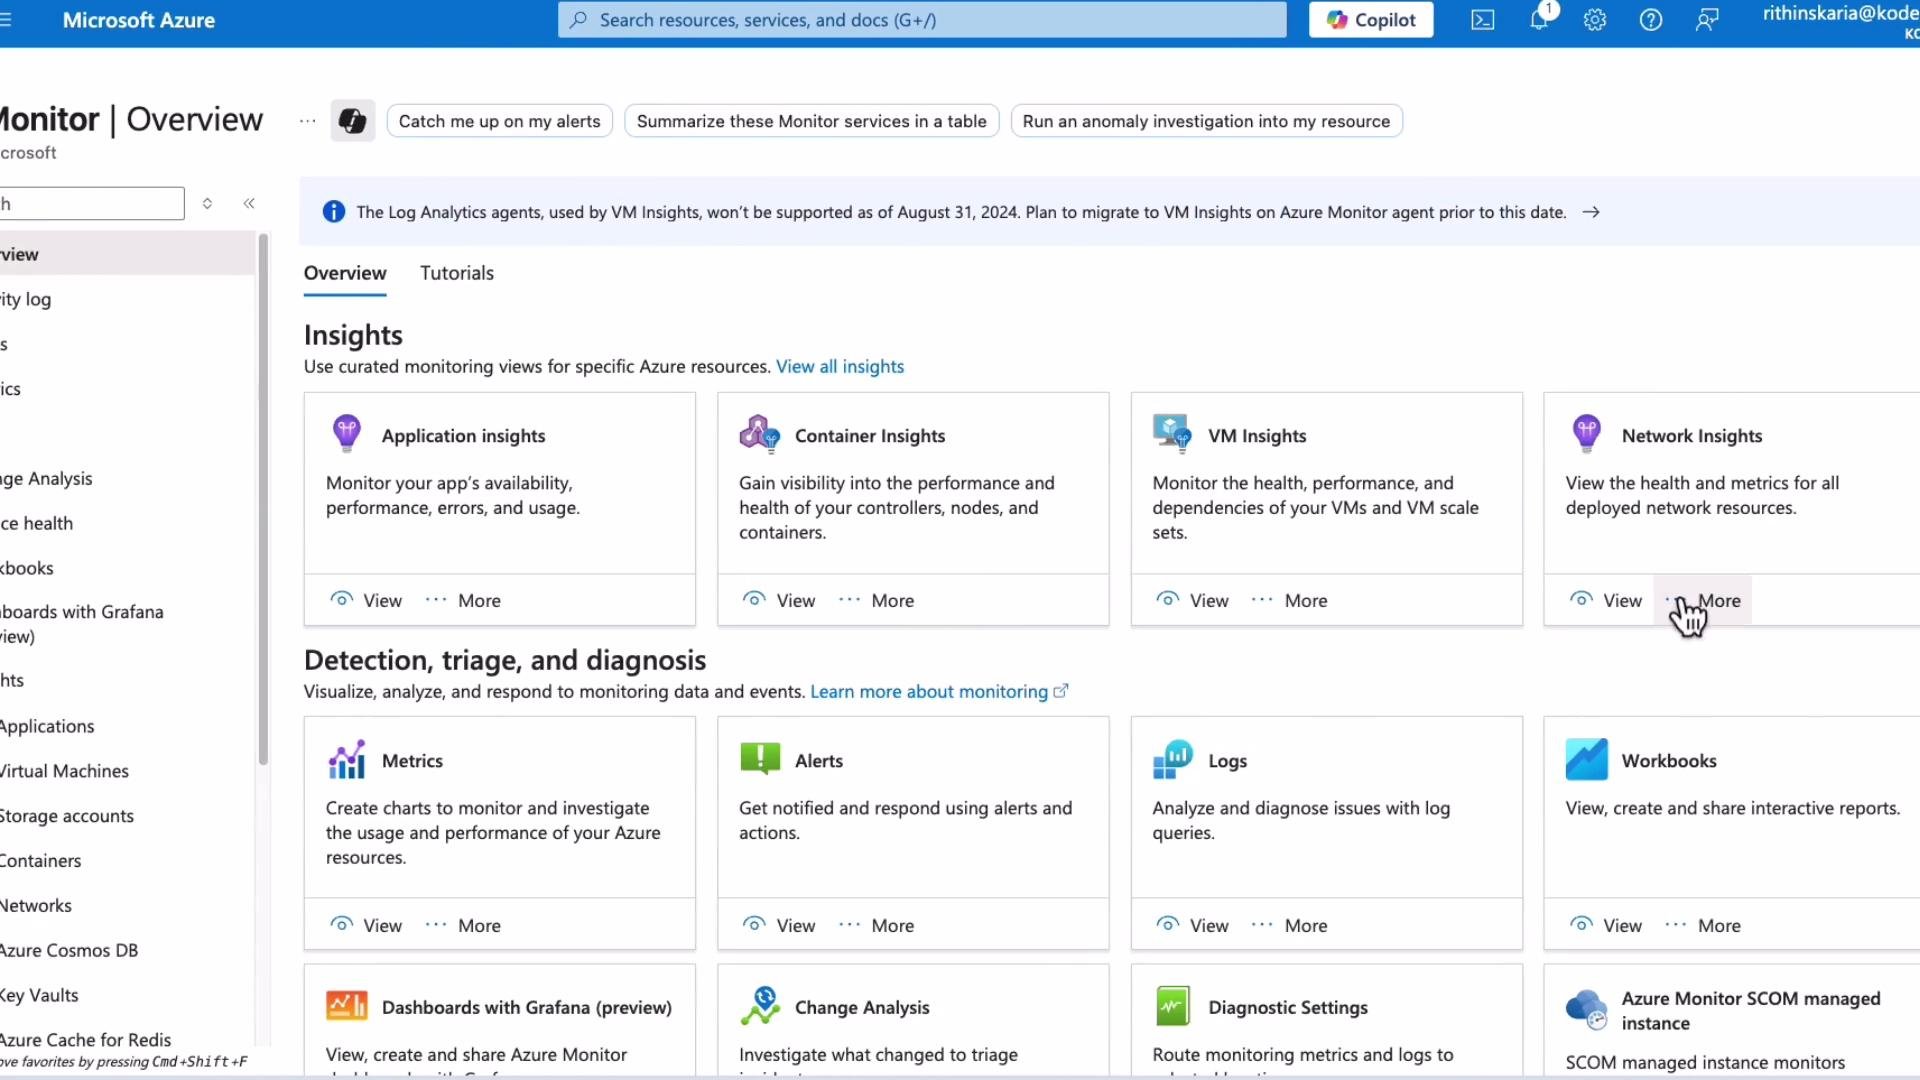Select the Overview tab
The image size is (1920, 1080).
(345, 273)
